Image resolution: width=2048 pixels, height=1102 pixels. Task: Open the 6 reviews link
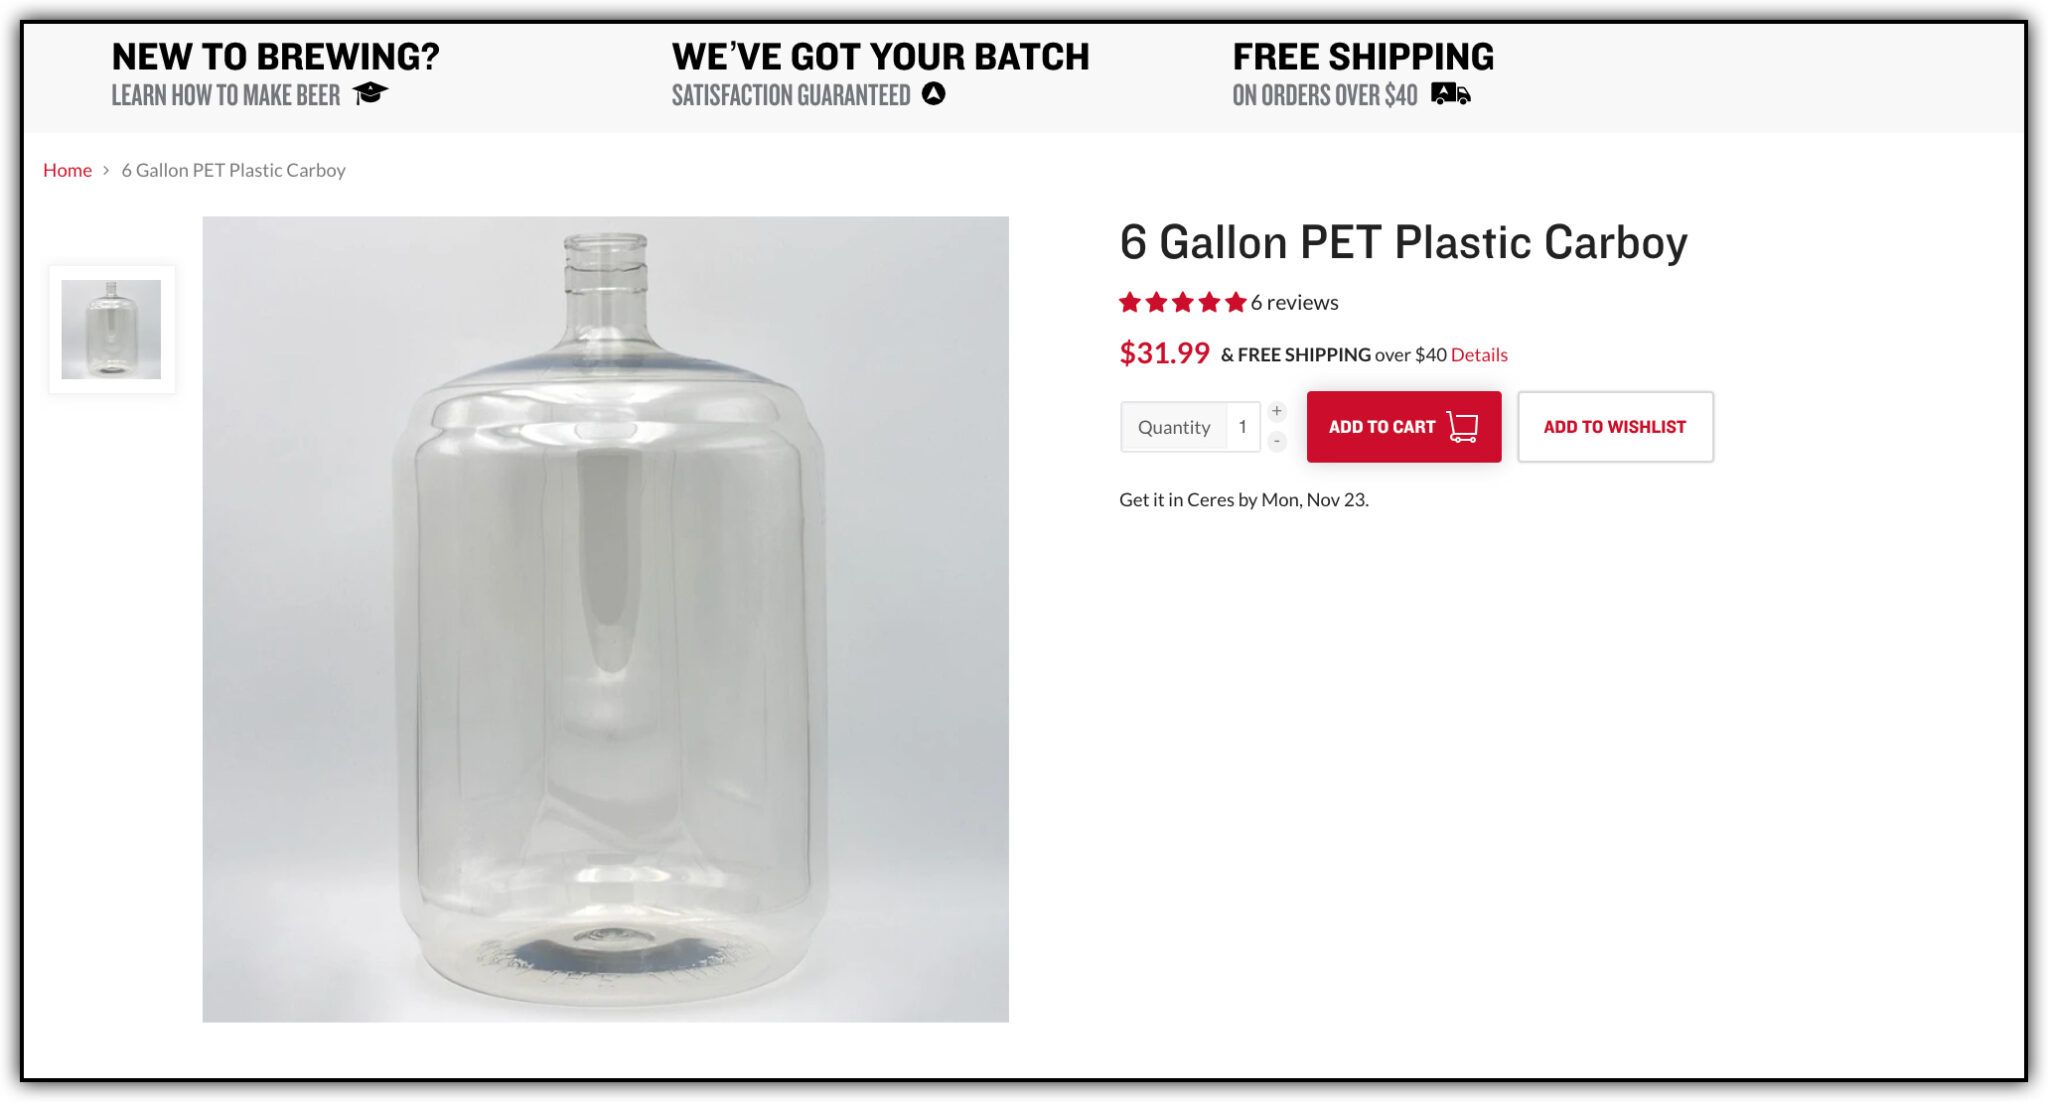pyautogui.click(x=1292, y=301)
